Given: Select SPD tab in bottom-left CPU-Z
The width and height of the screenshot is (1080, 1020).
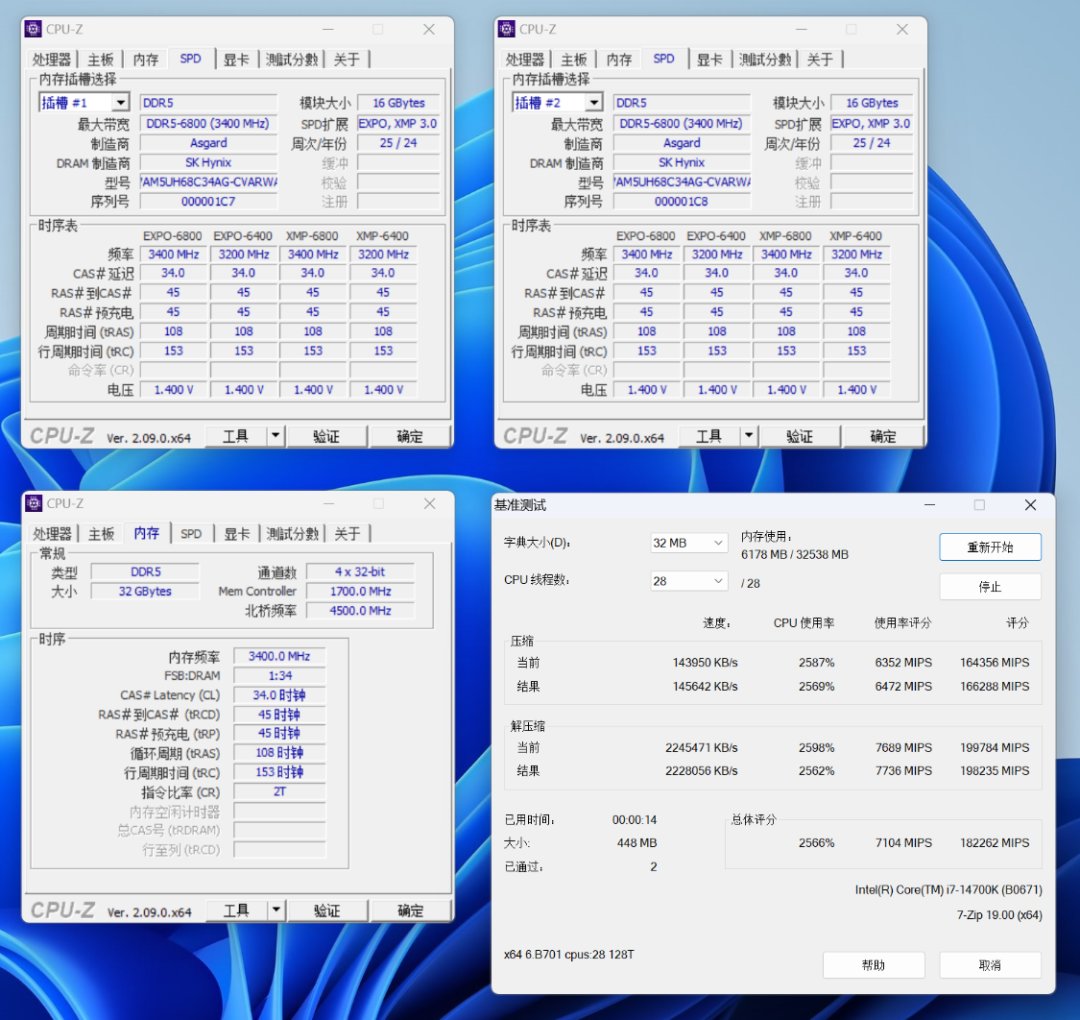Looking at the screenshot, I should pyautogui.click(x=191, y=534).
